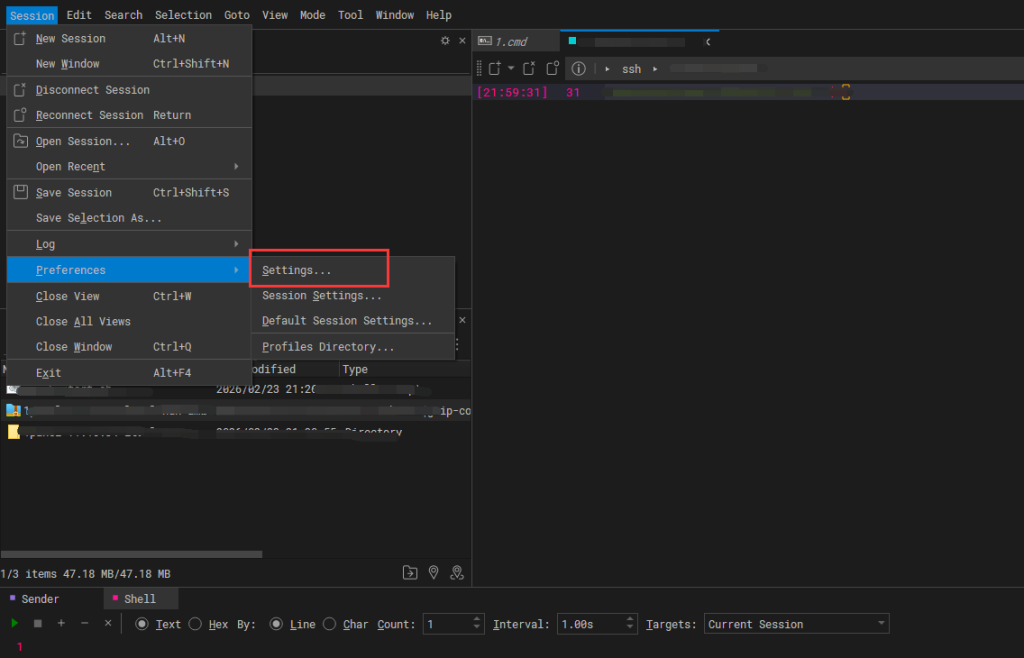1024x658 pixels.
Task: Select the Char radio button
Action: [330, 624]
